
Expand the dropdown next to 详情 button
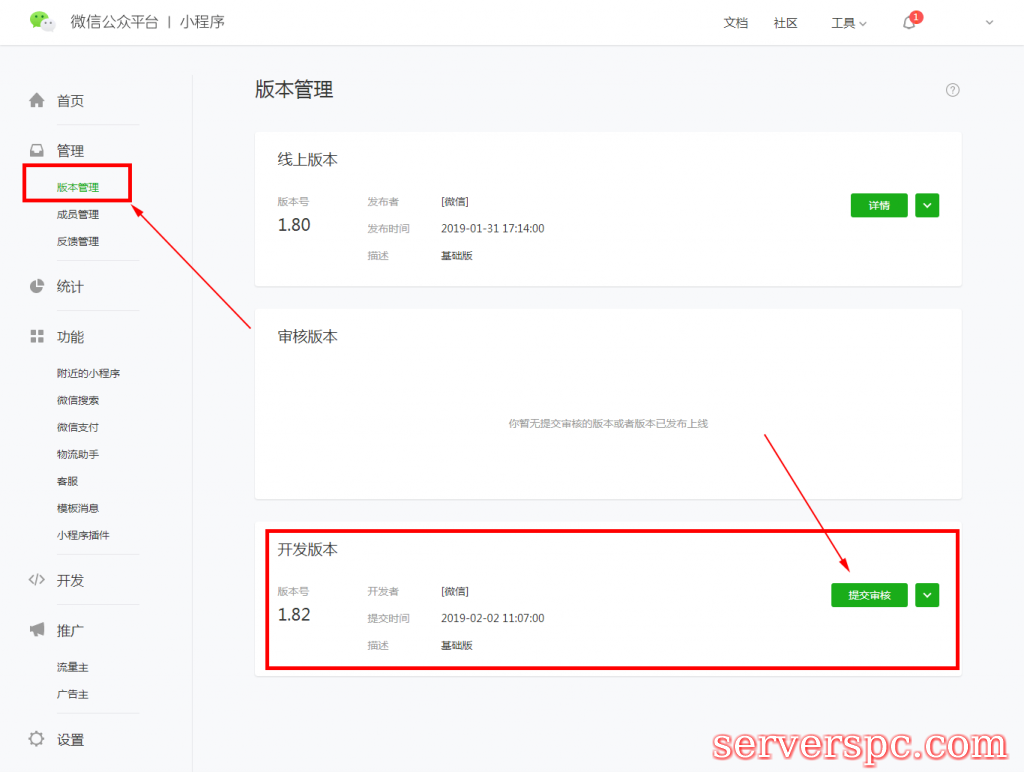[926, 205]
